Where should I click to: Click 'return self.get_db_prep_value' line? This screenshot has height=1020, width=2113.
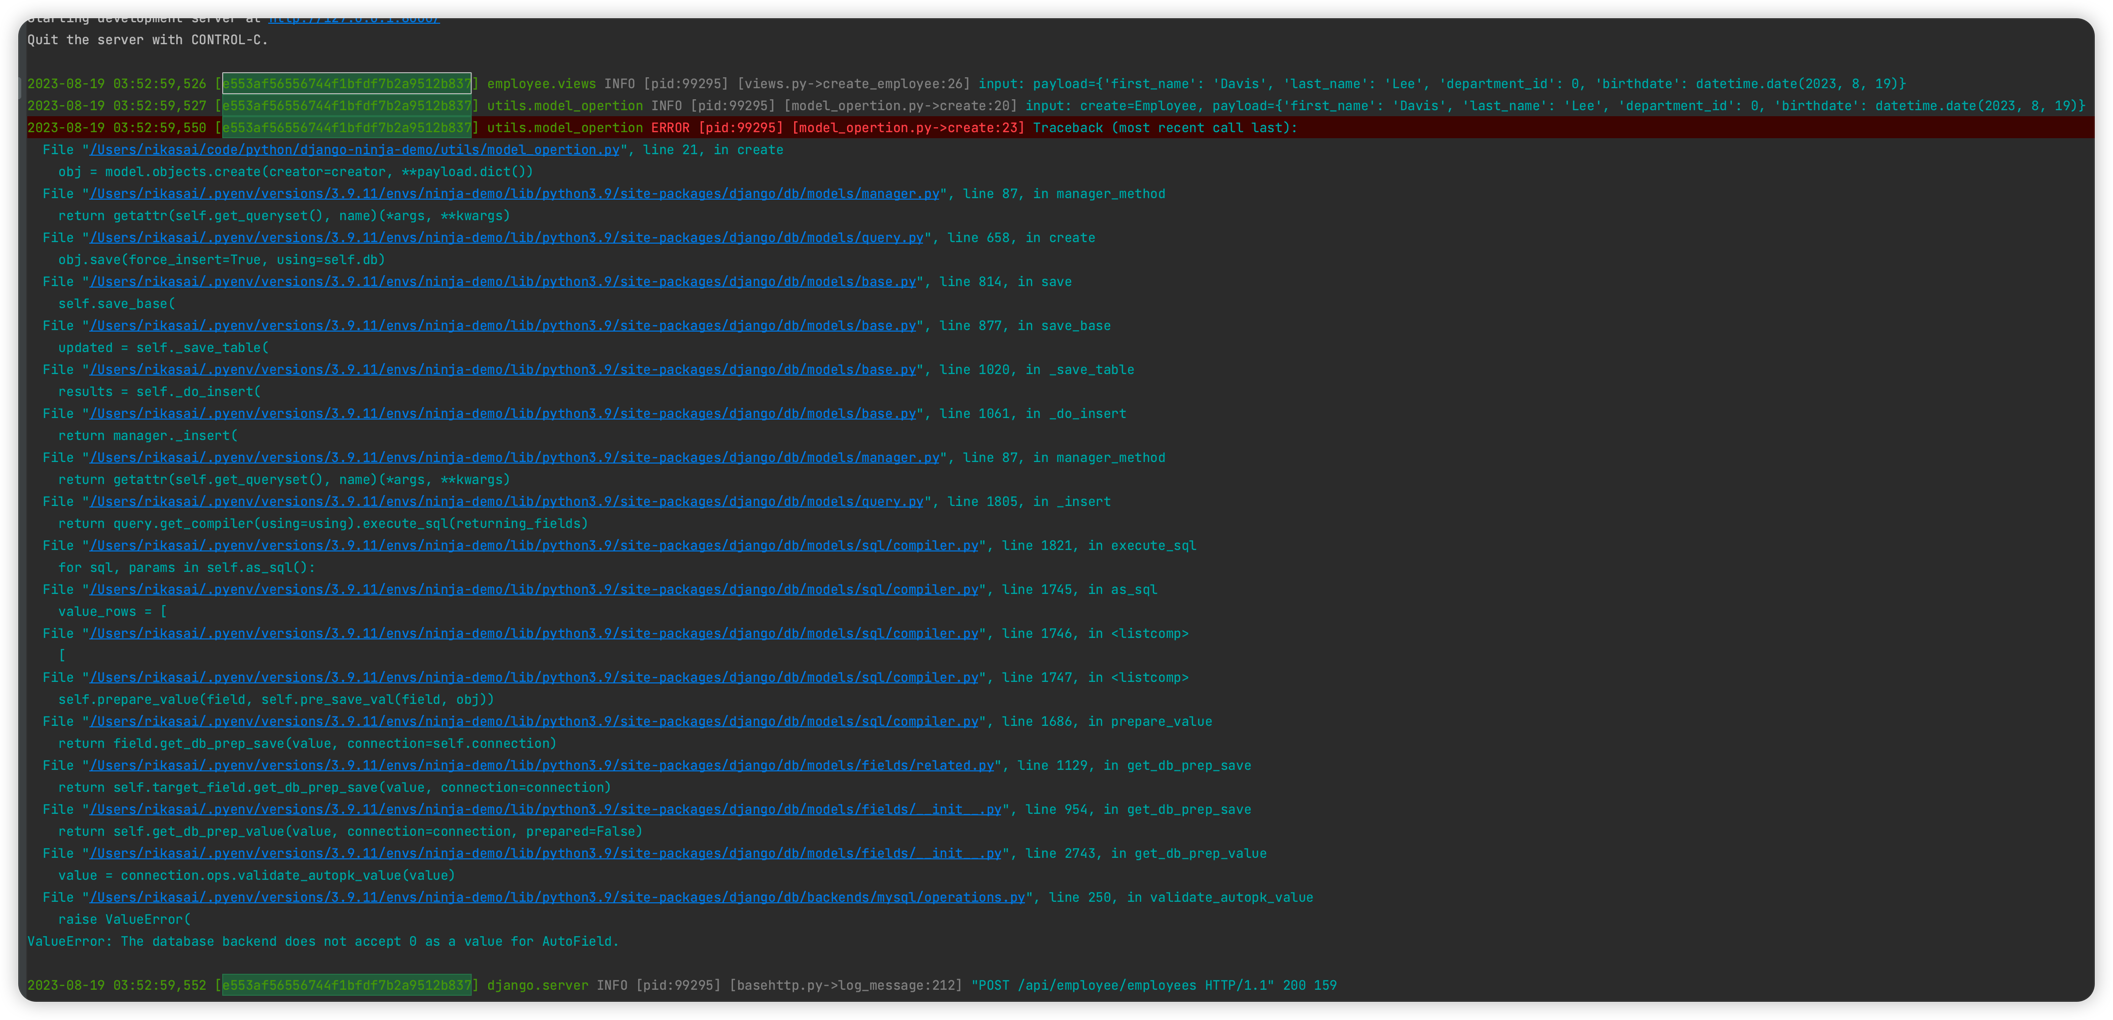(350, 832)
